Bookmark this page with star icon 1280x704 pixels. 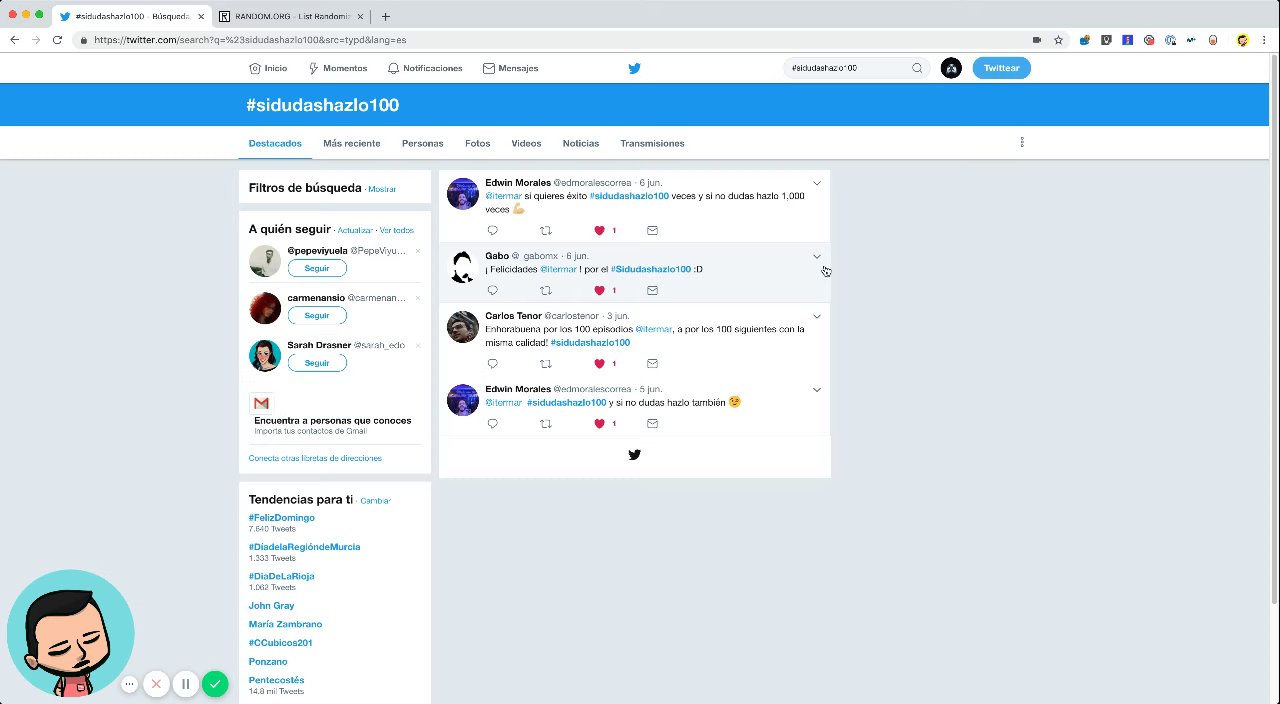[x=1058, y=40]
